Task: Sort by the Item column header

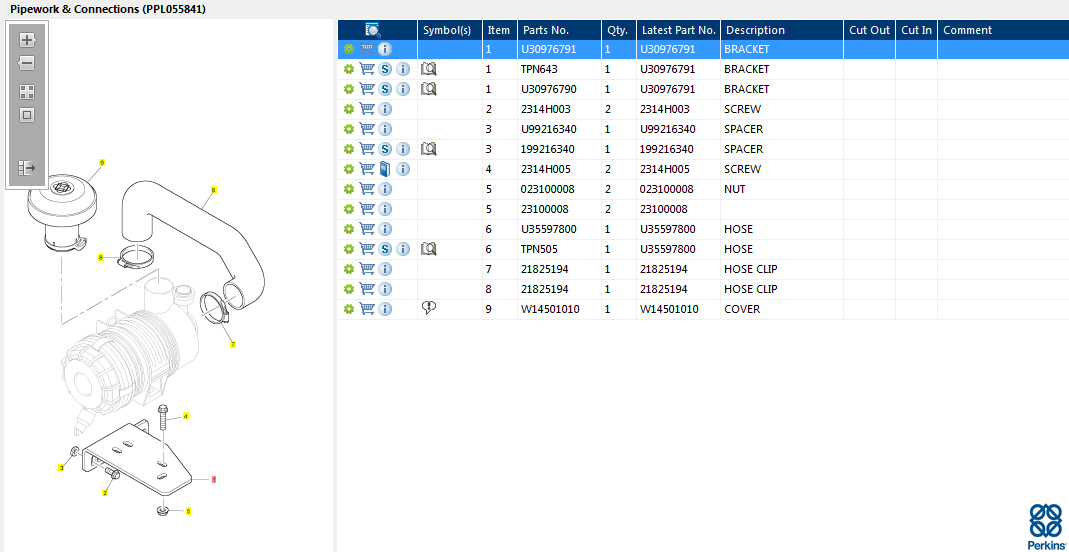Action: 500,30
